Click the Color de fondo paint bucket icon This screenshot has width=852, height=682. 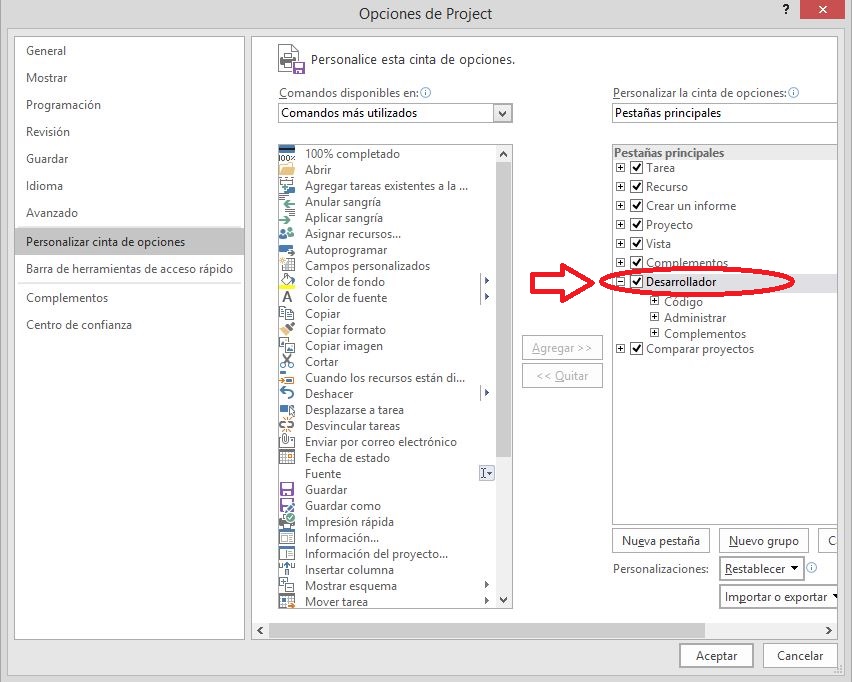(x=286, y=281)
